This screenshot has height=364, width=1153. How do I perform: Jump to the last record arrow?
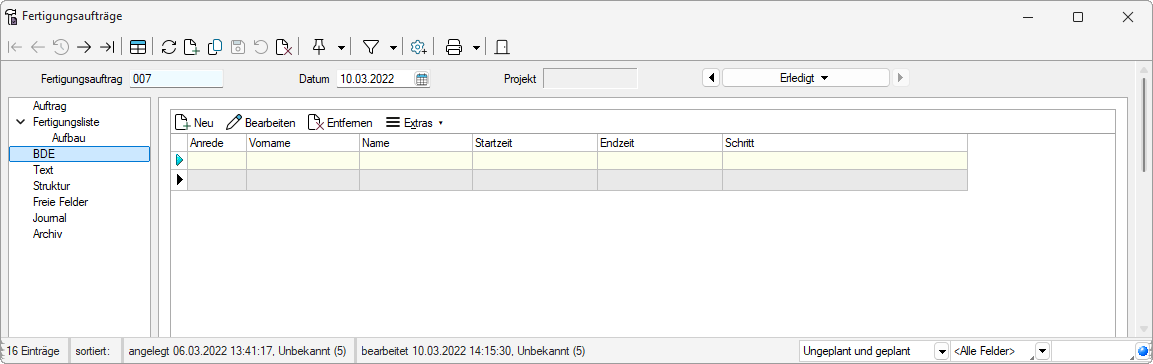[107, 47]
